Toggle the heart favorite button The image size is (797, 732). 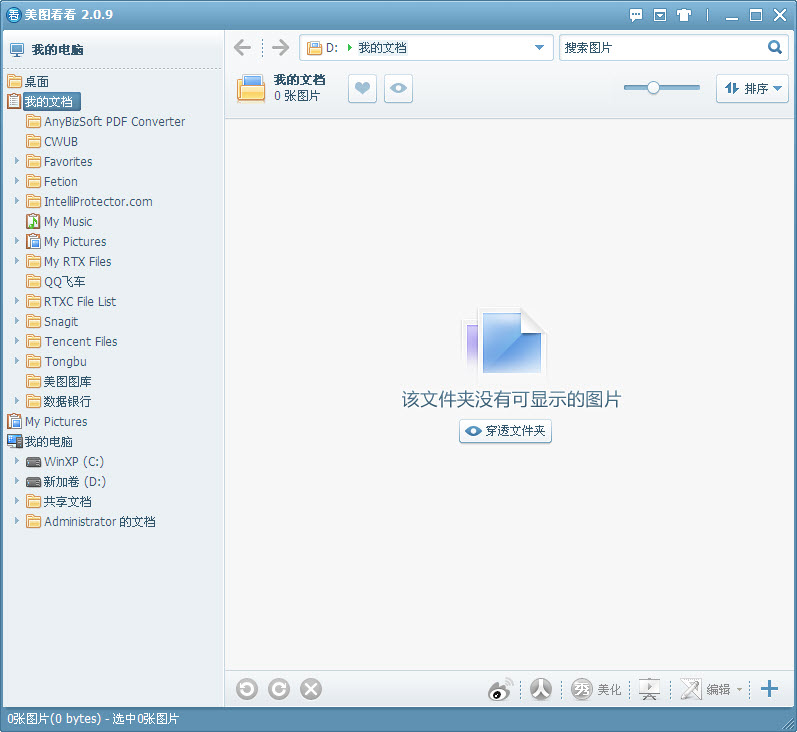tap(362, 89)
